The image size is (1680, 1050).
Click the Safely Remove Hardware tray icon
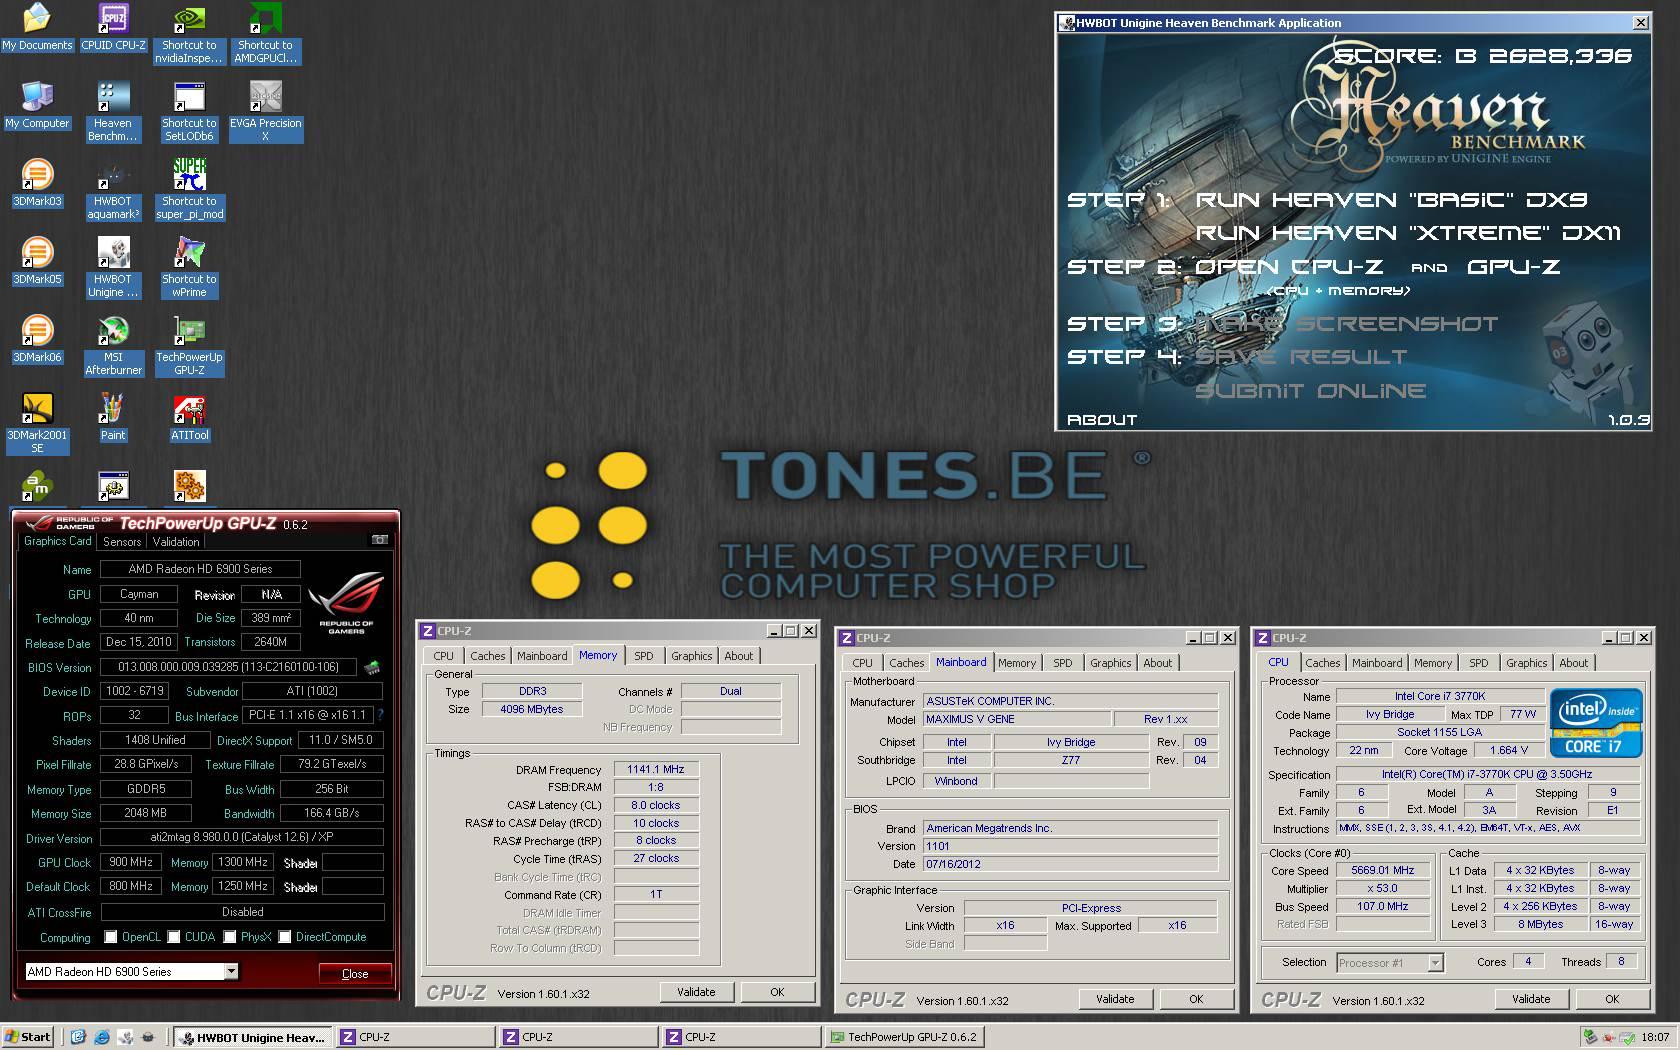pyautogui.click(x=1589, y=1037)
